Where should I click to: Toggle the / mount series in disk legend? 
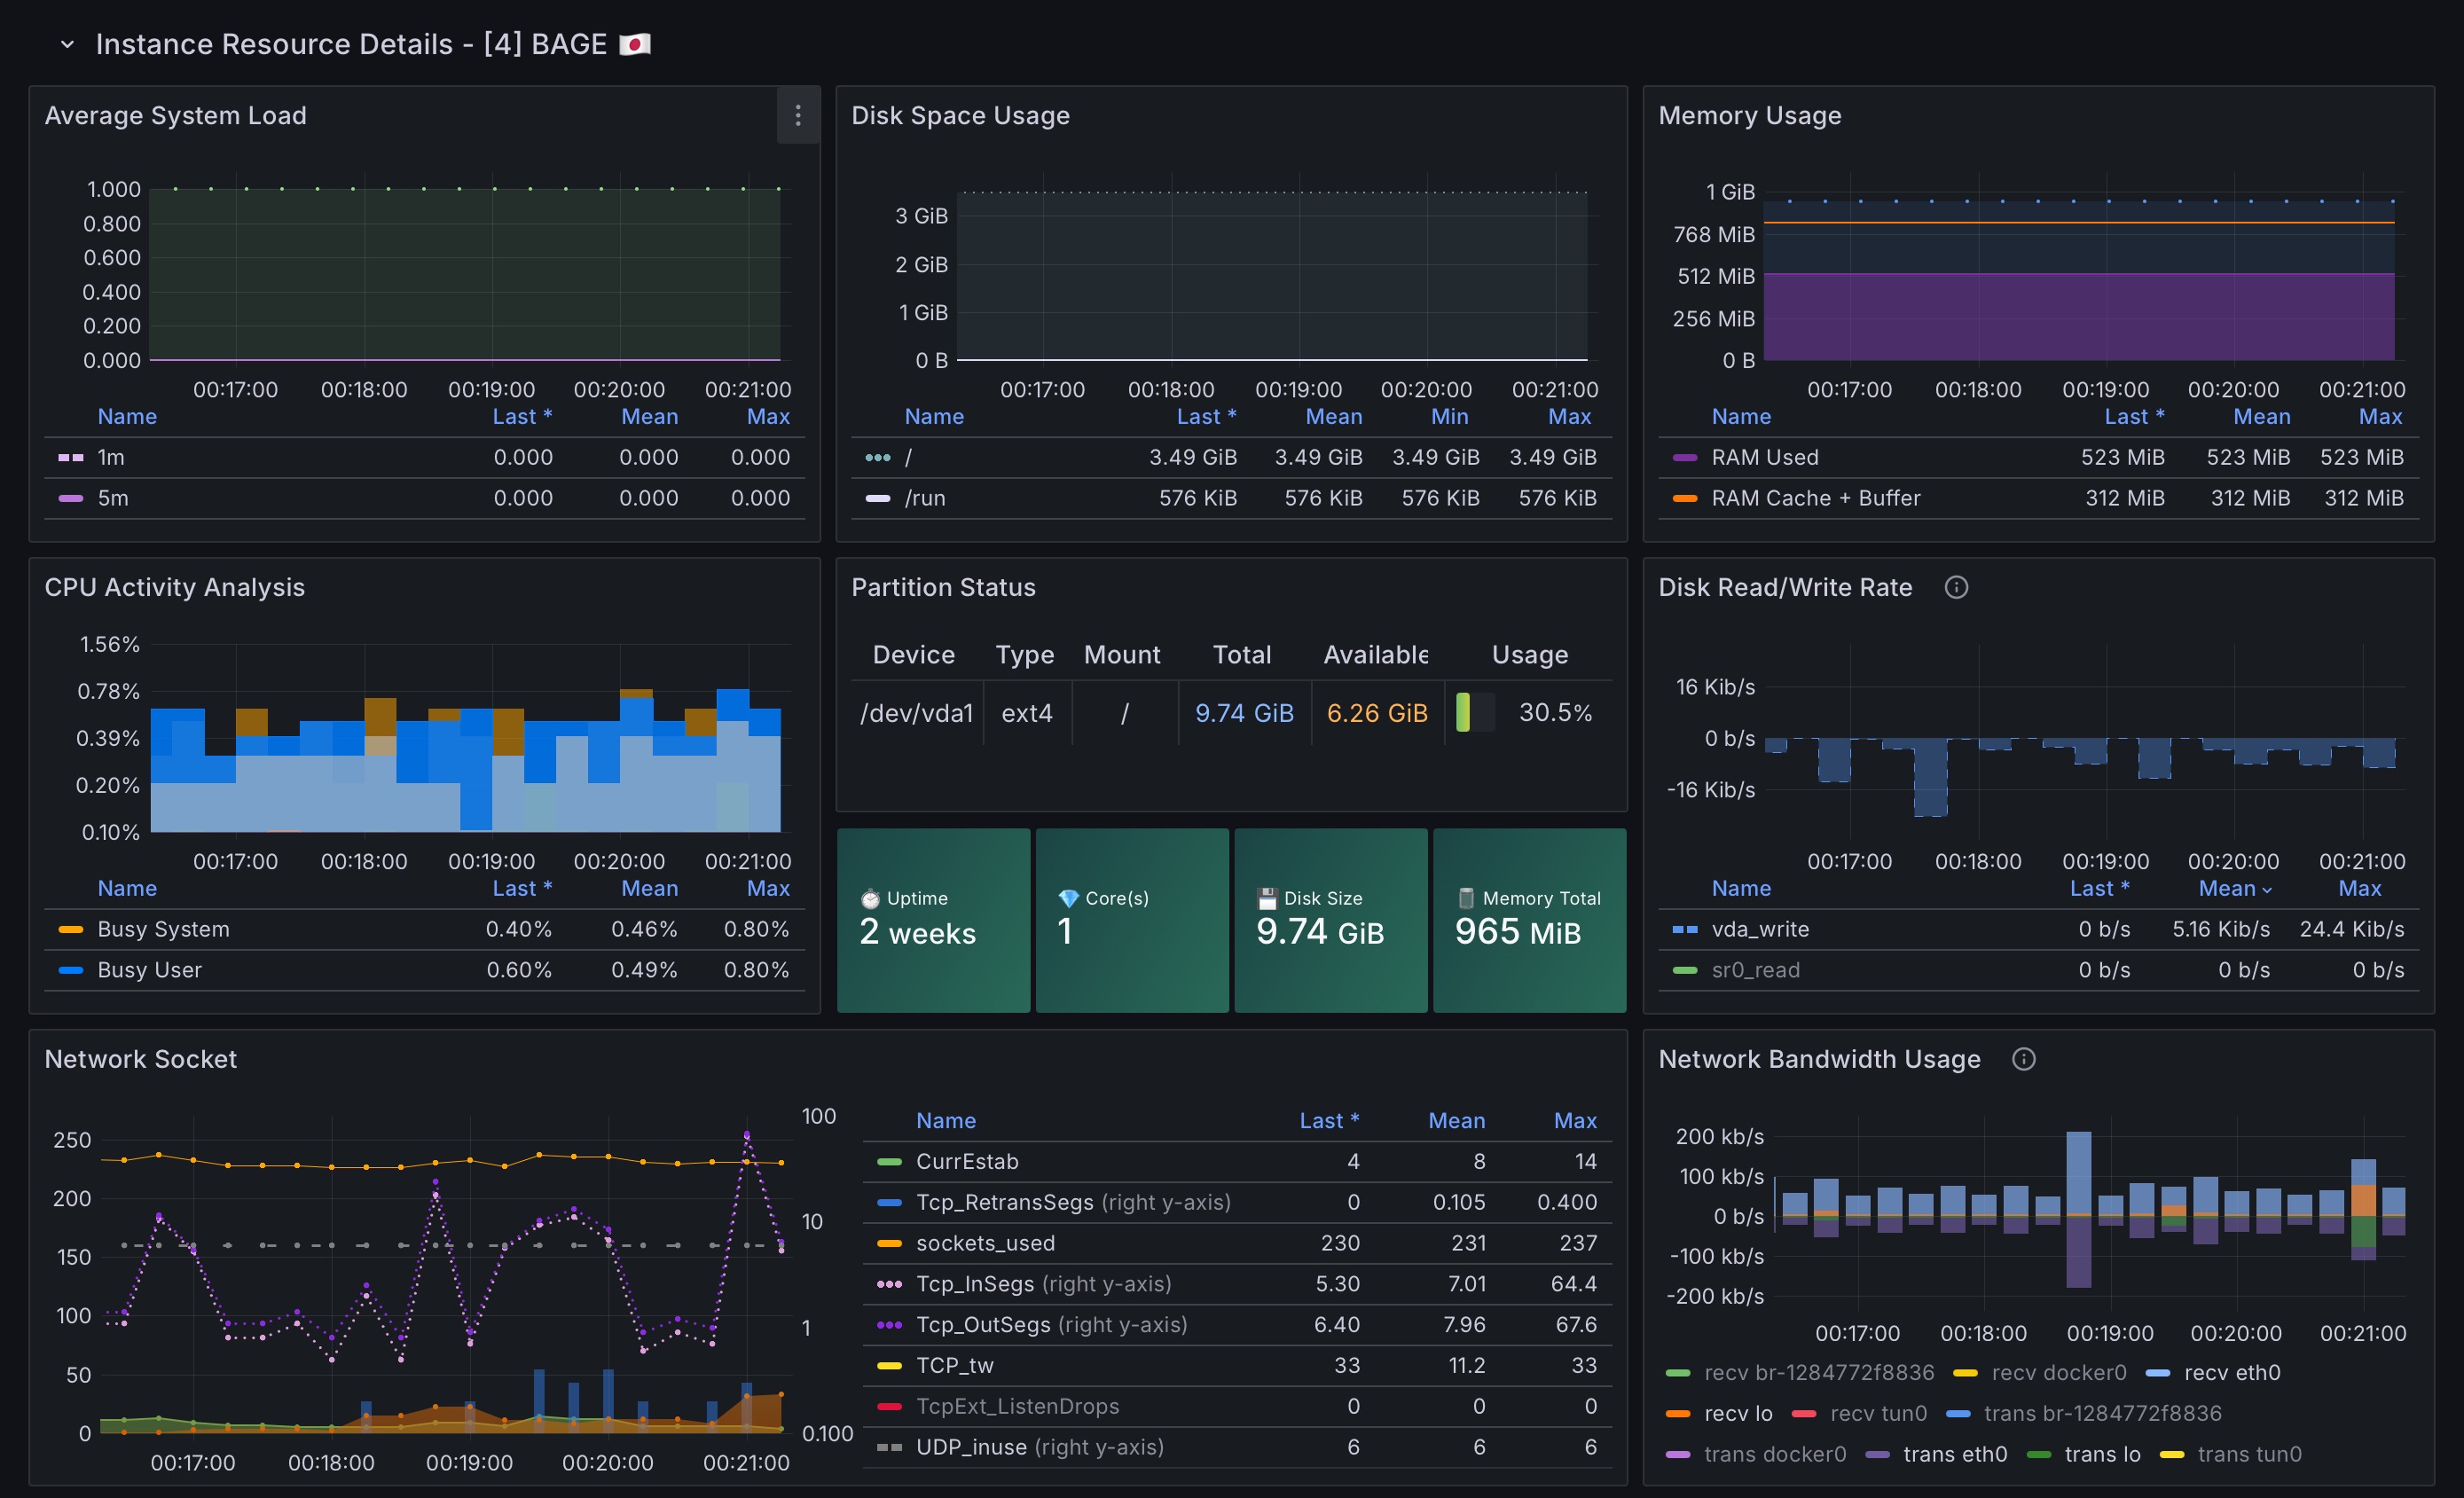pyautogui.click(x=908, y=457)
